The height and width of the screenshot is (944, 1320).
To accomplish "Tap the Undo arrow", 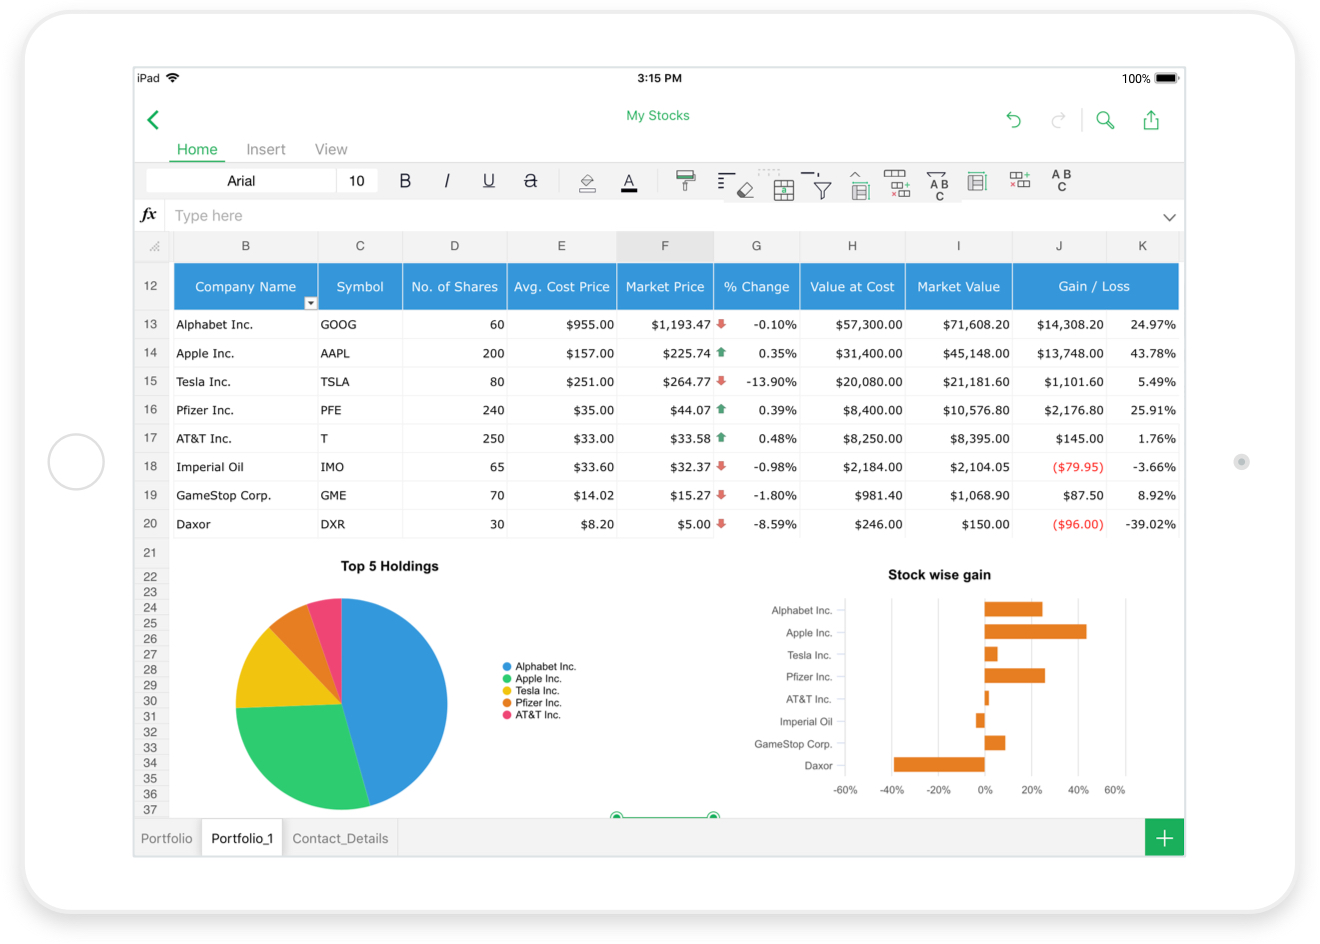I will 1013,119.
